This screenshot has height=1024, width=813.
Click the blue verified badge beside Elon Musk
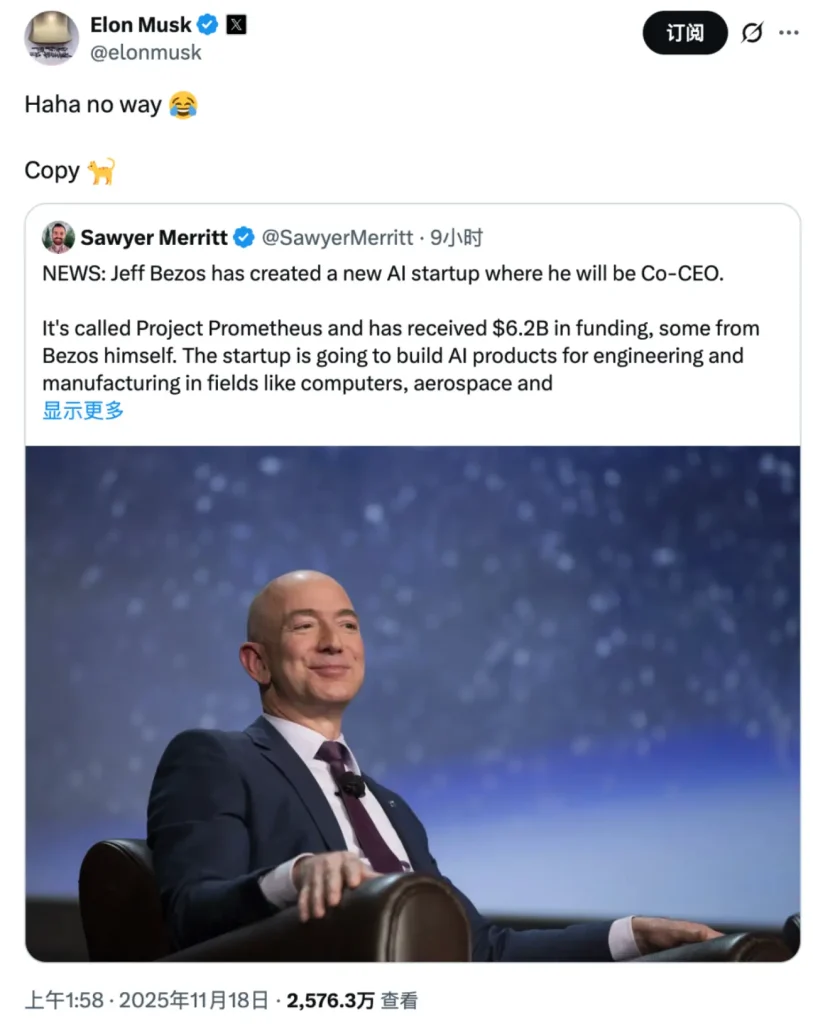[207, 24]
